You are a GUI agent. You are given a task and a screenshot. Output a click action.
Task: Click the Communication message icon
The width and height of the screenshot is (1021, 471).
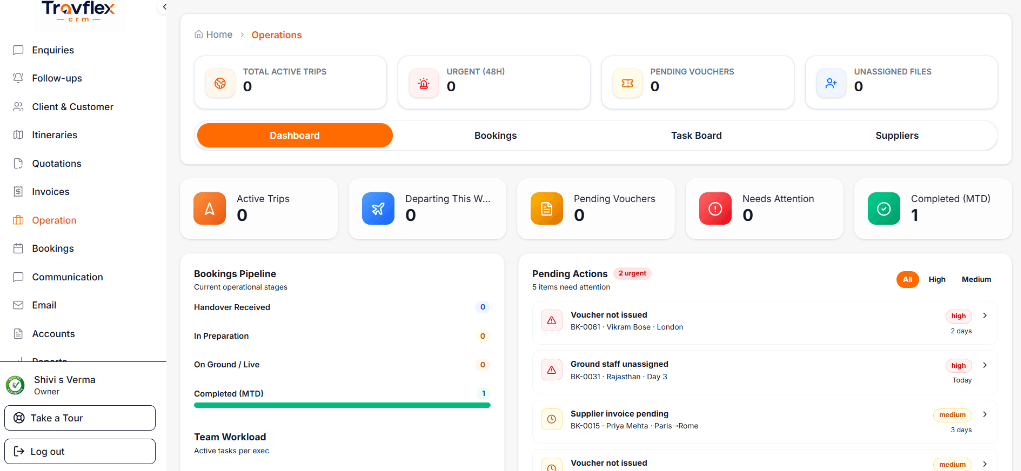18,277
